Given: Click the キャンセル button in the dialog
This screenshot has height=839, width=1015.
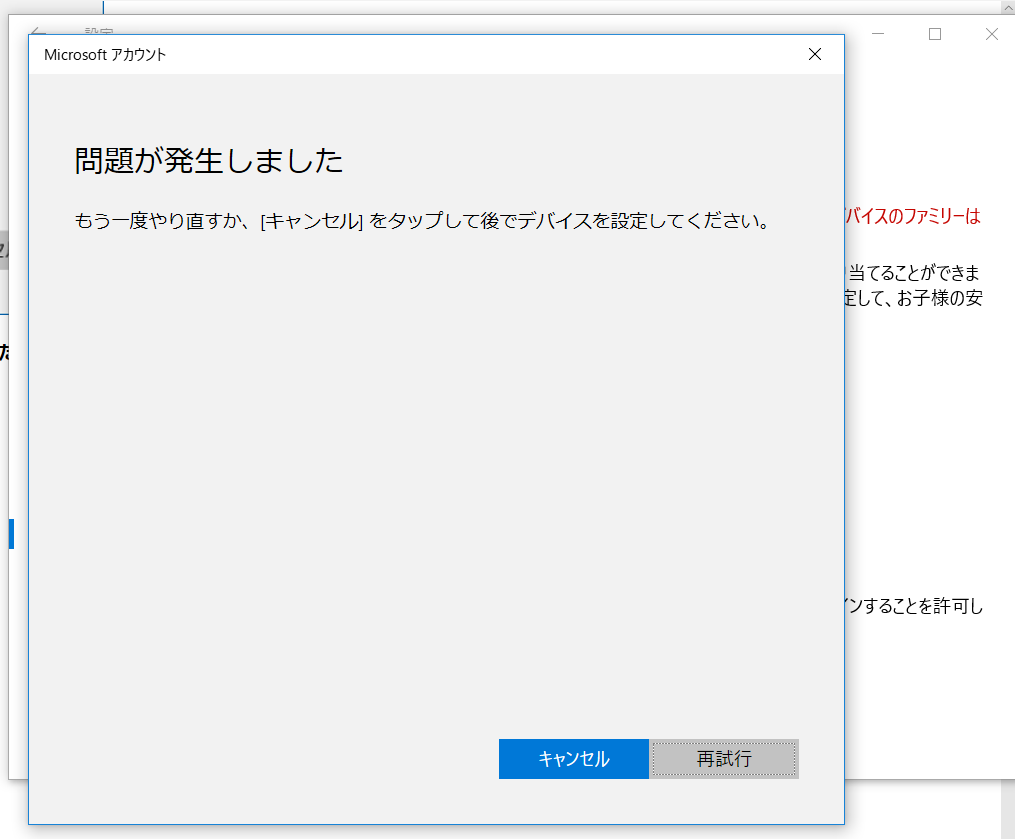Looking at the screenshot, I should pos(574,759).
